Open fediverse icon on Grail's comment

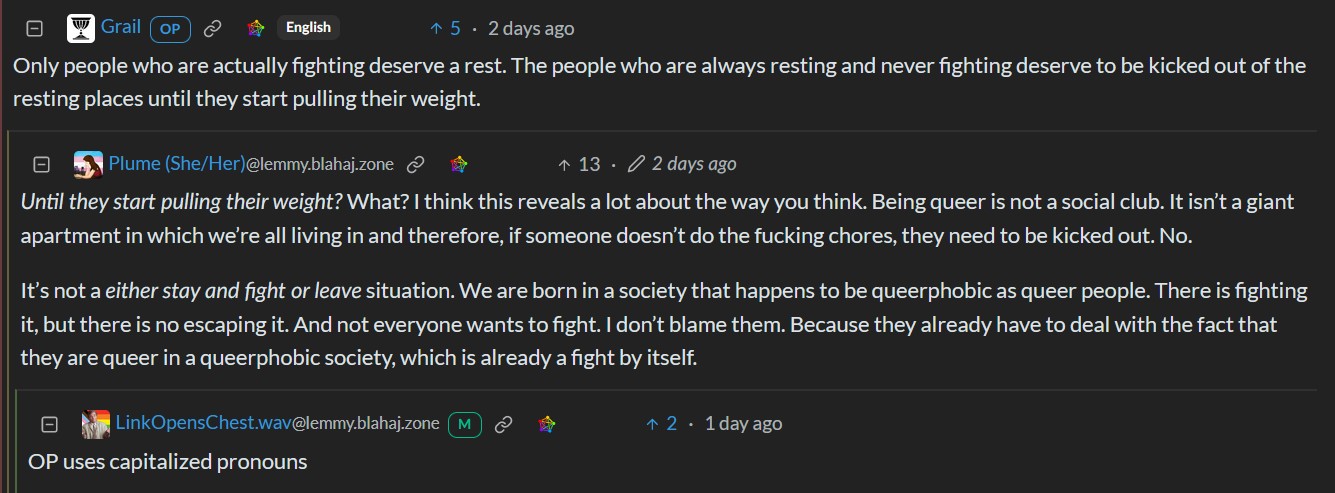(x=257, y=29)
